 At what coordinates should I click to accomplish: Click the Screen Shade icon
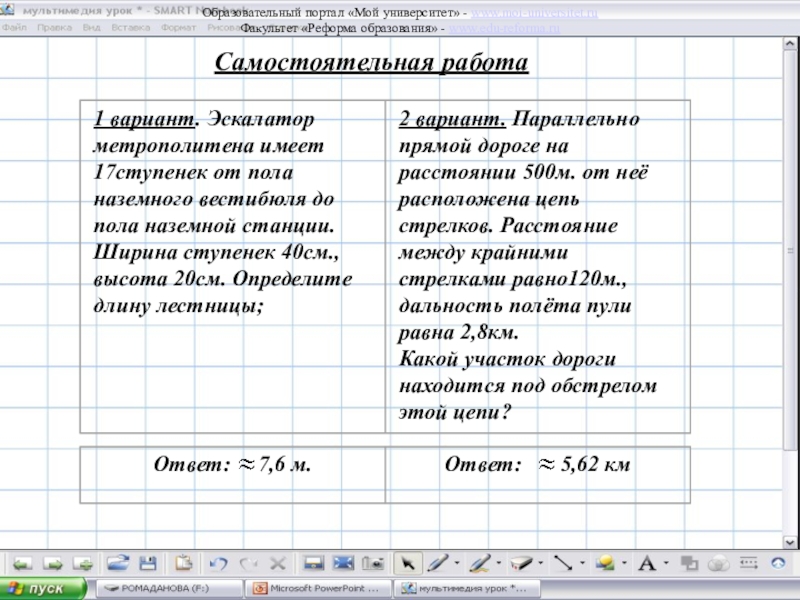[x=313, y=563]
